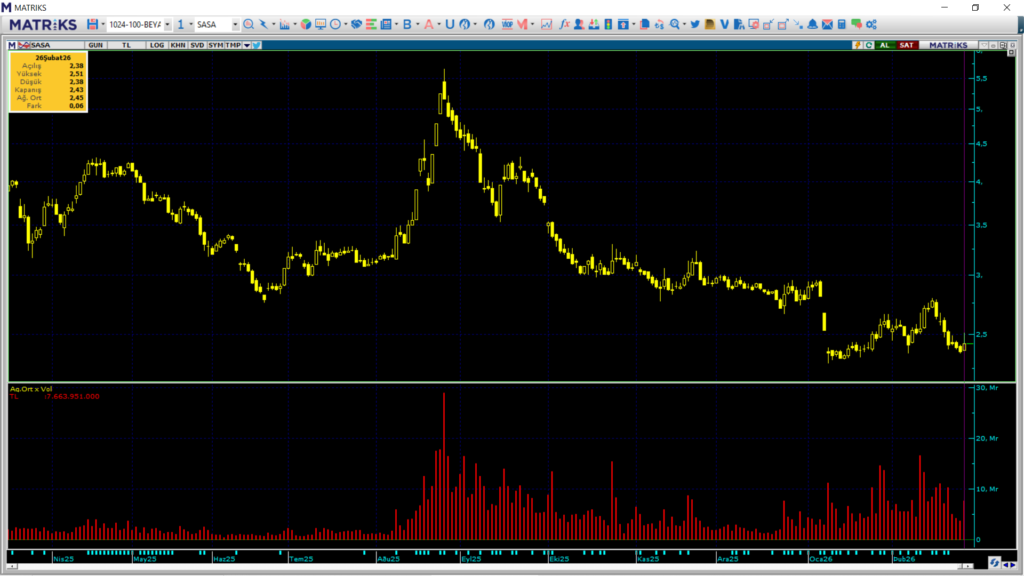
Task: Open the calculator tool icon
Action: (x=842, y=24)
